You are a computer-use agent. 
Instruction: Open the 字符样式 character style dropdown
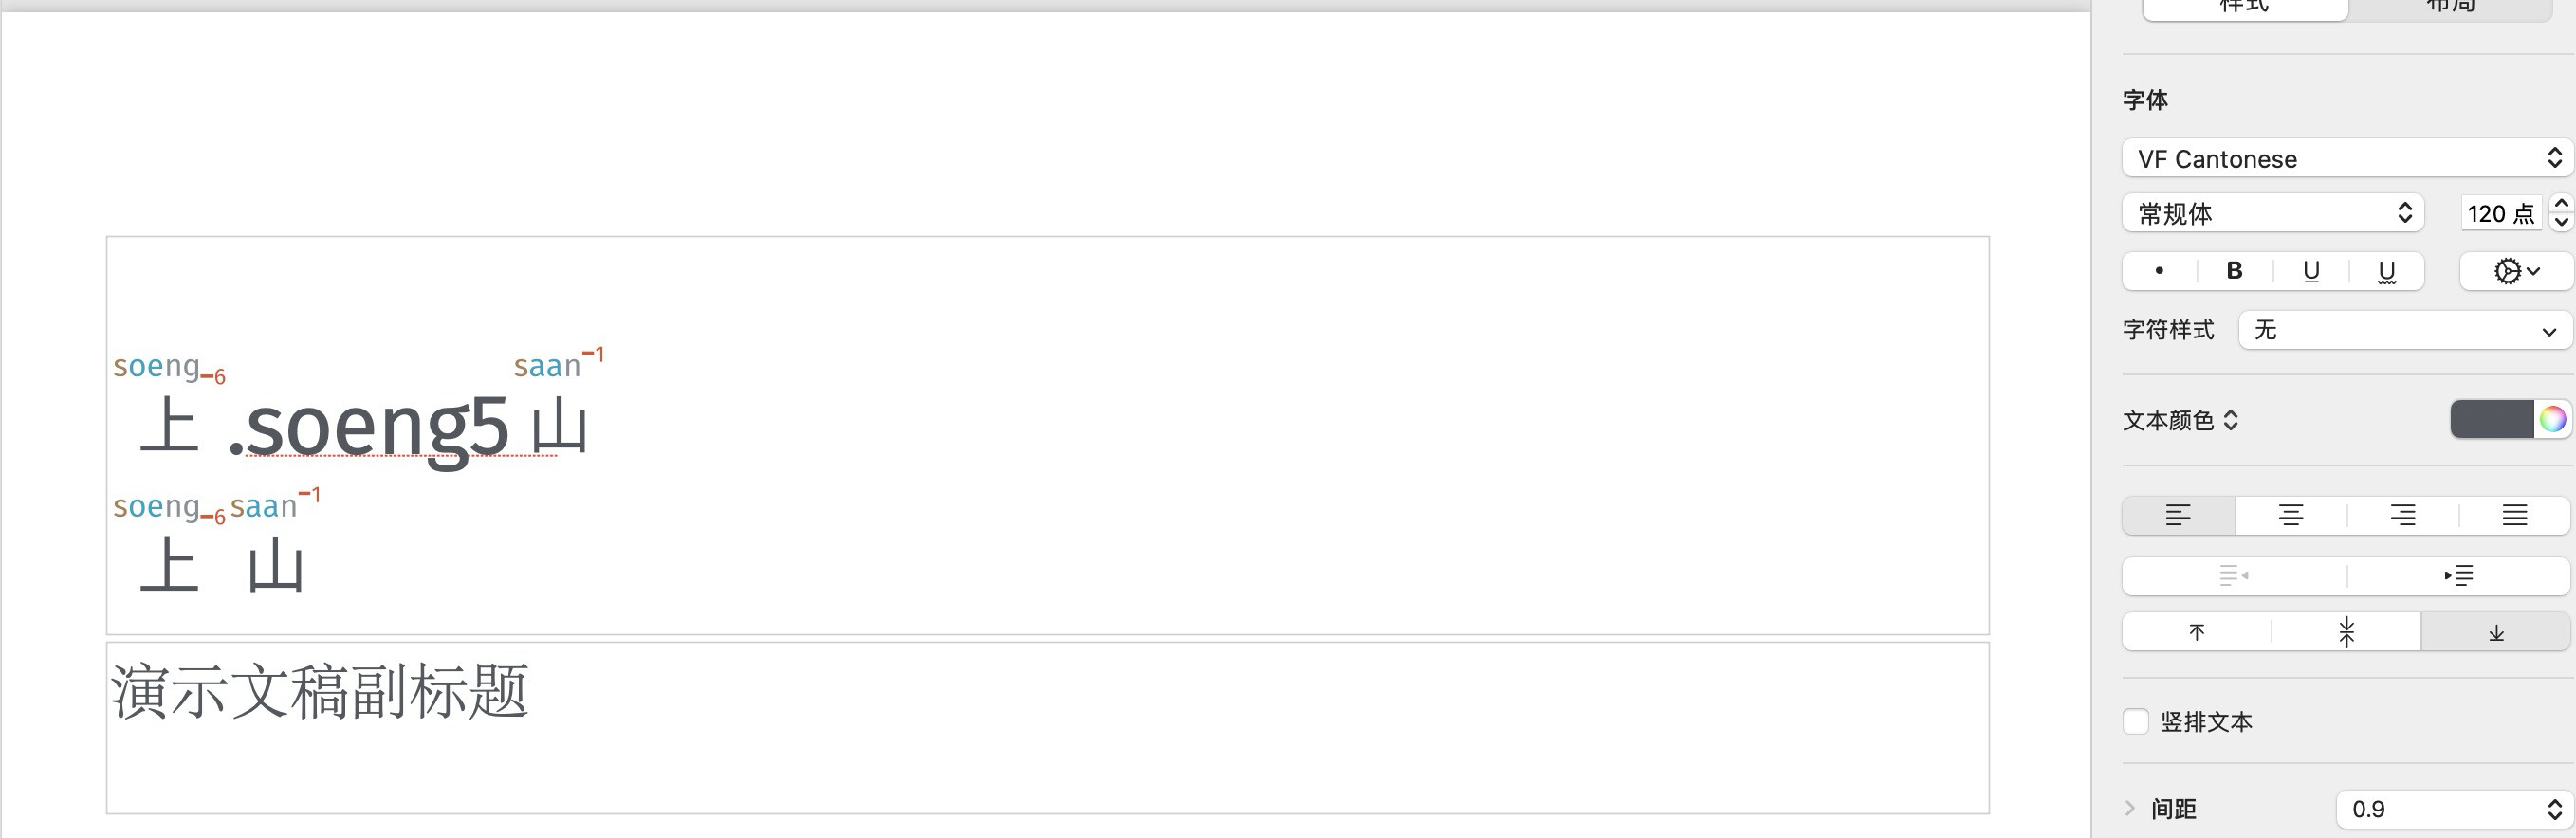point(2404,330)
